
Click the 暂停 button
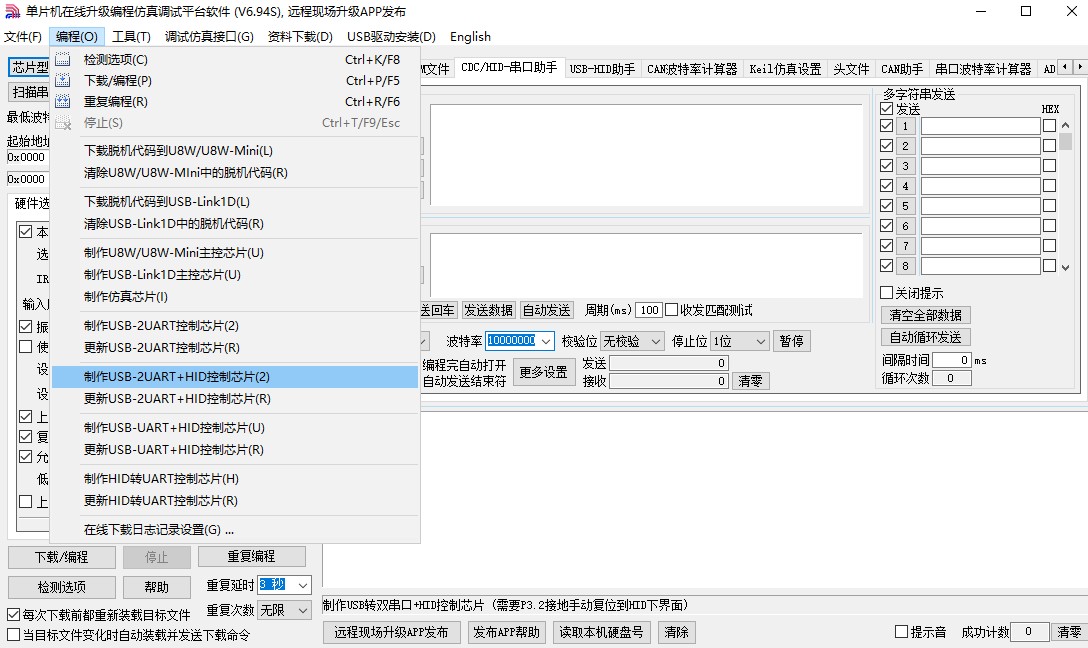(791, 341)
